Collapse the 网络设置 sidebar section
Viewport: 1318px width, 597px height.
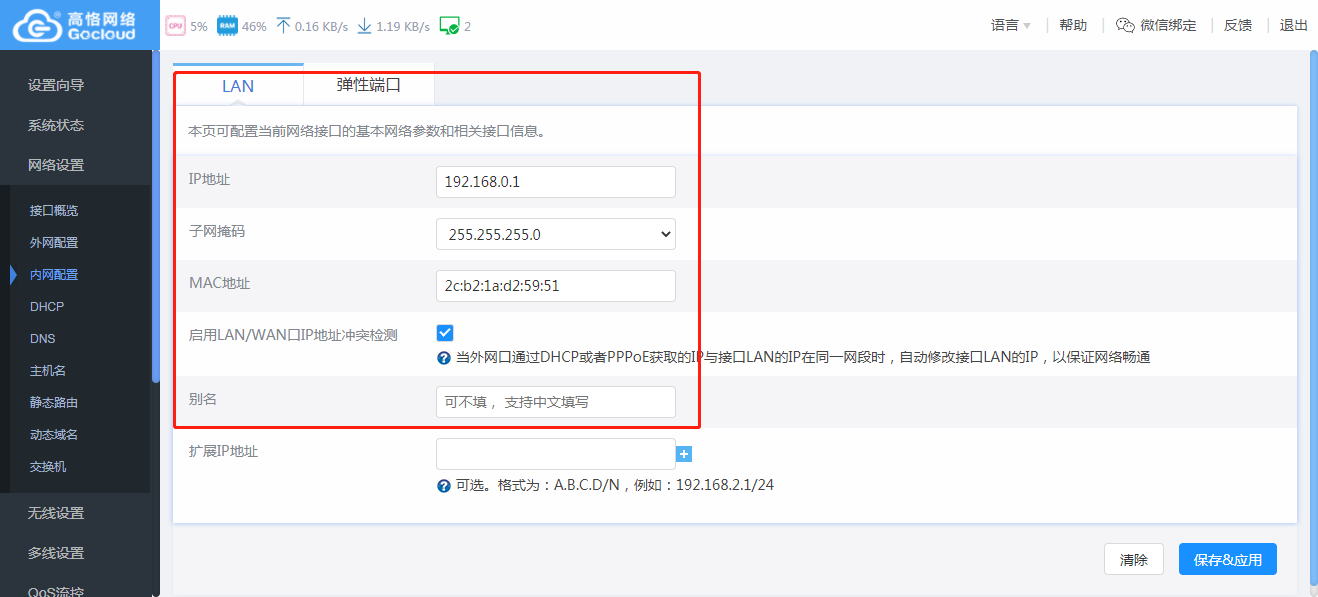(56, 165)
